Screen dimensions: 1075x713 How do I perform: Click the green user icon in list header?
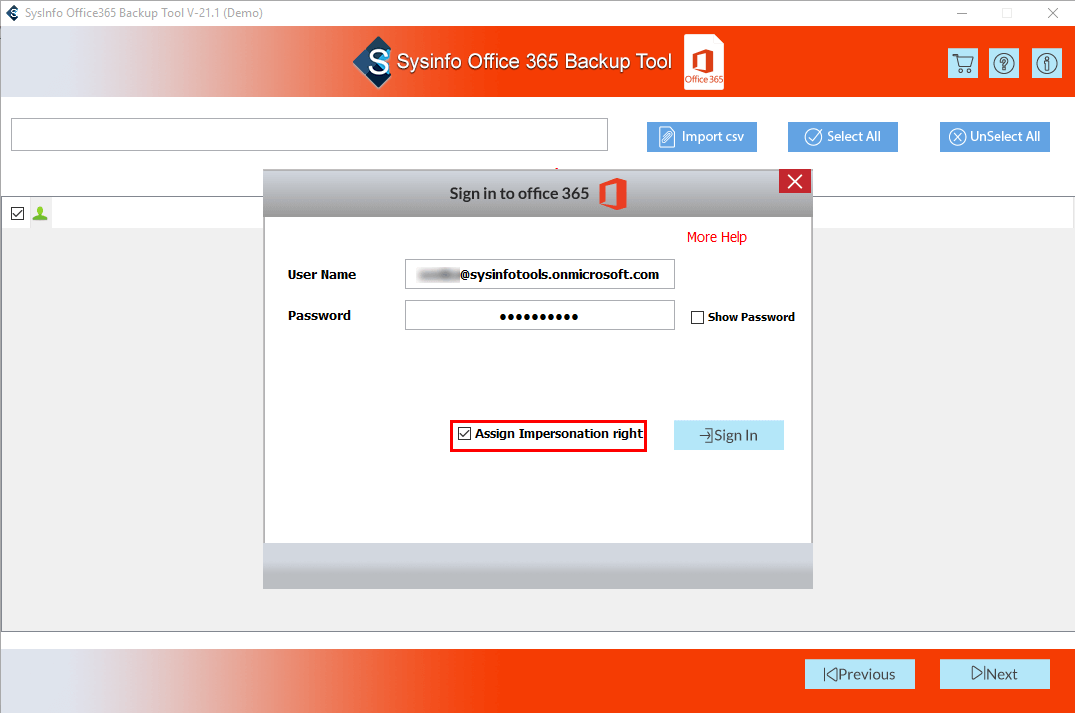point(40,214)
